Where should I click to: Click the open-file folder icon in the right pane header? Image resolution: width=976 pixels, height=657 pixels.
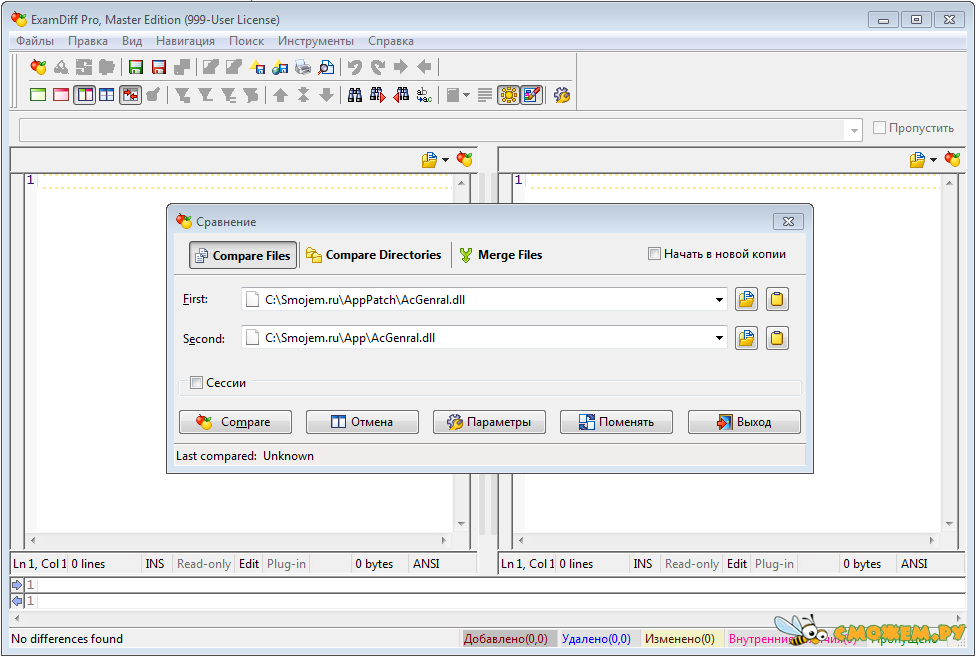coord(917,160)
